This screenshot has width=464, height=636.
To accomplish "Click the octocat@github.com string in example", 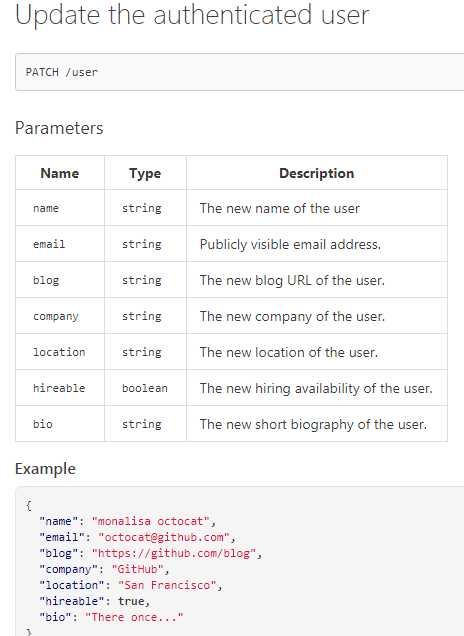I will pyautogui.click(x=164, y=537).
